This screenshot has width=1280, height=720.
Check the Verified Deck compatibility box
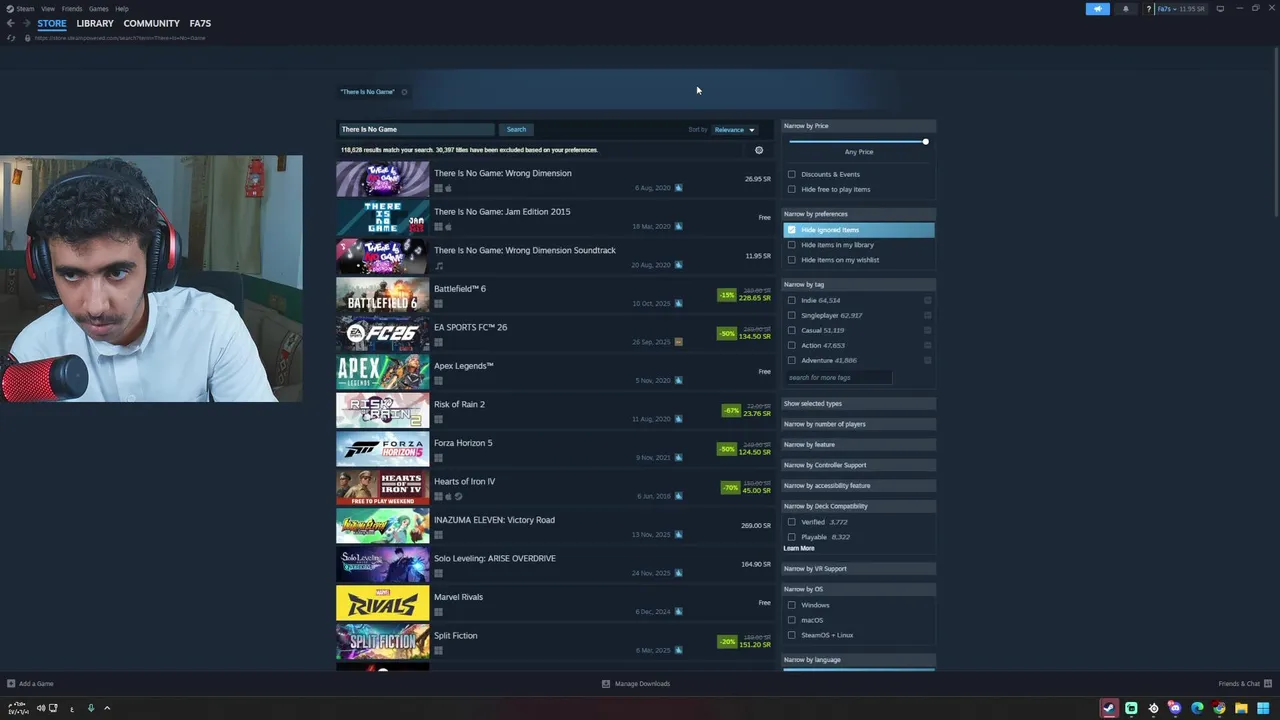point(792,522)
